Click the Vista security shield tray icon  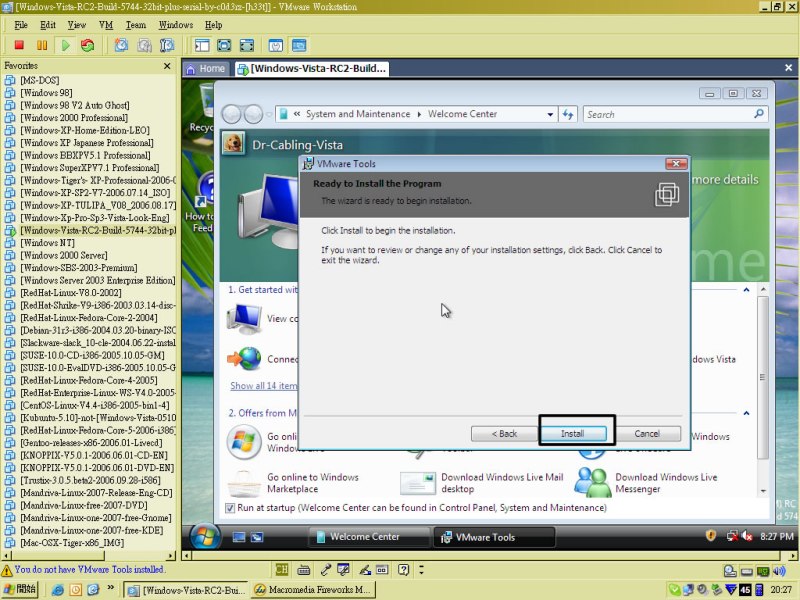711,535
